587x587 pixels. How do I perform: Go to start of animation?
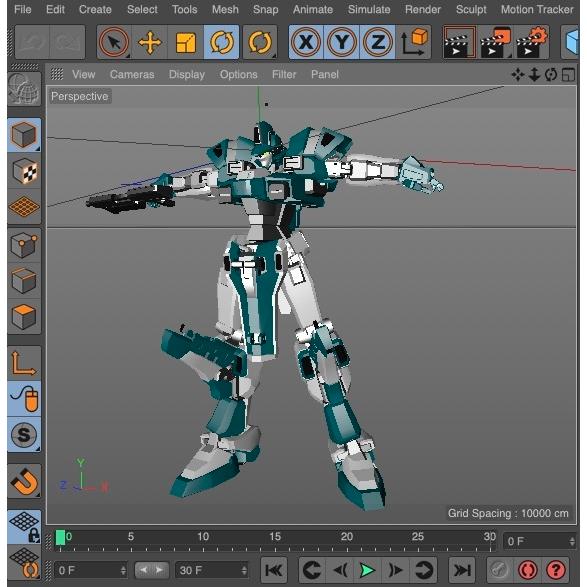tap(274, 570)
